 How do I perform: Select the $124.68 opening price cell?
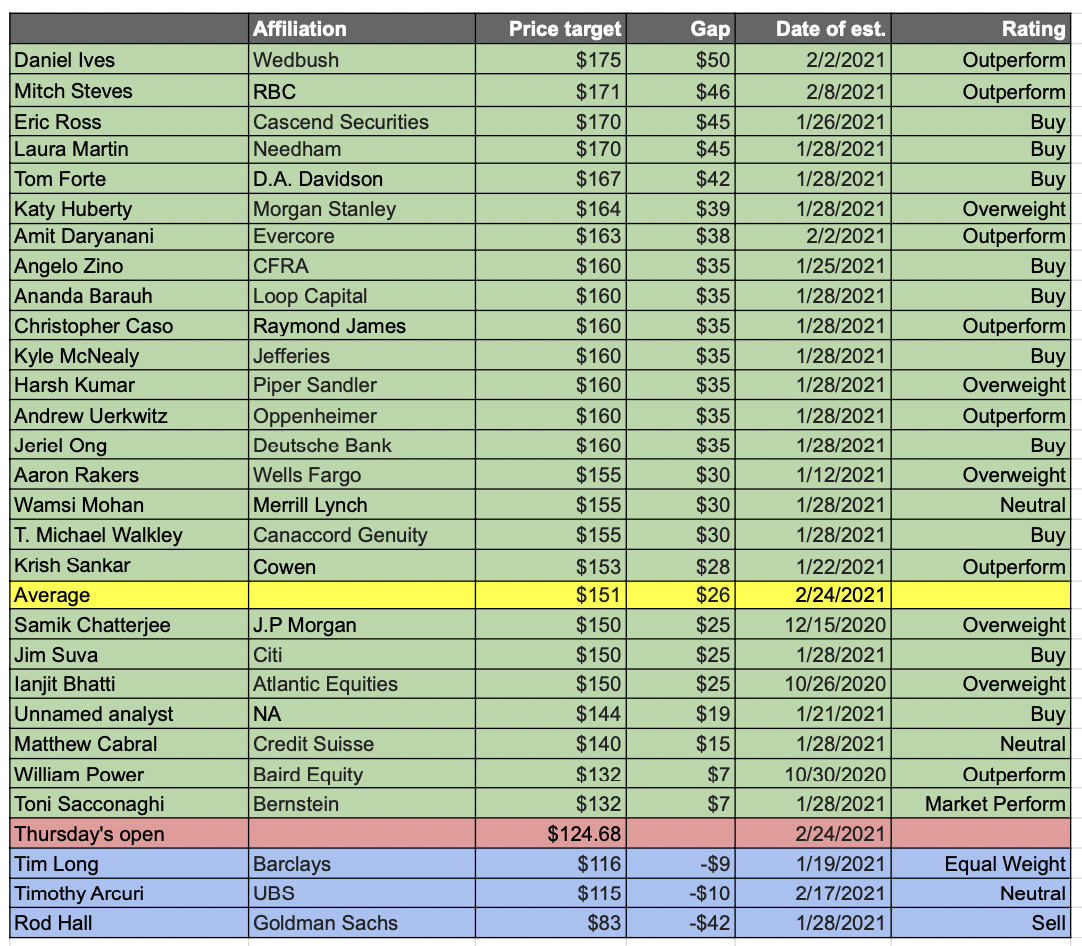(x=551, y=834)
